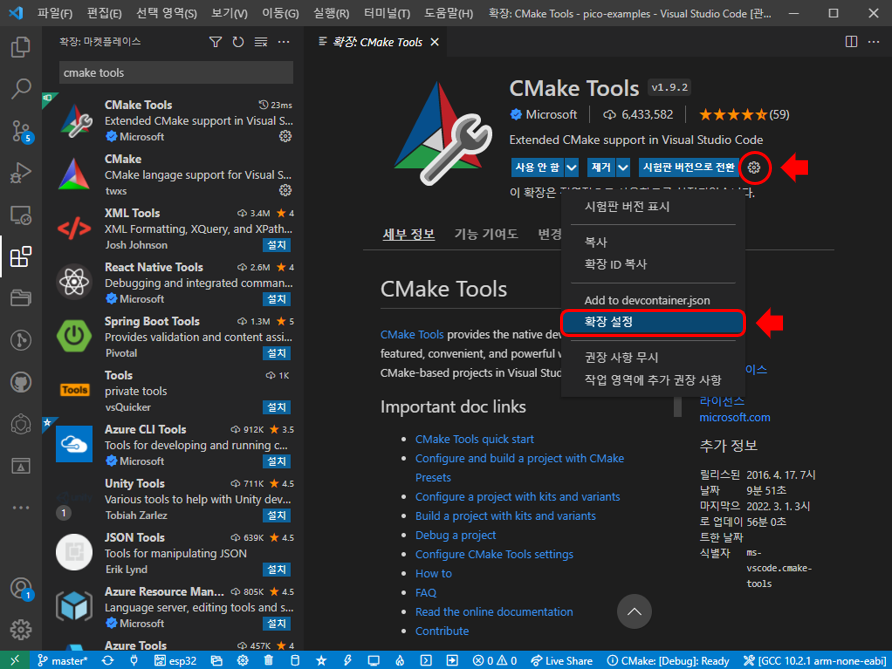Choose 확장 ID 복사 menu entry
The width and height of the screenshot is (892, 669).
coord(653,265)
